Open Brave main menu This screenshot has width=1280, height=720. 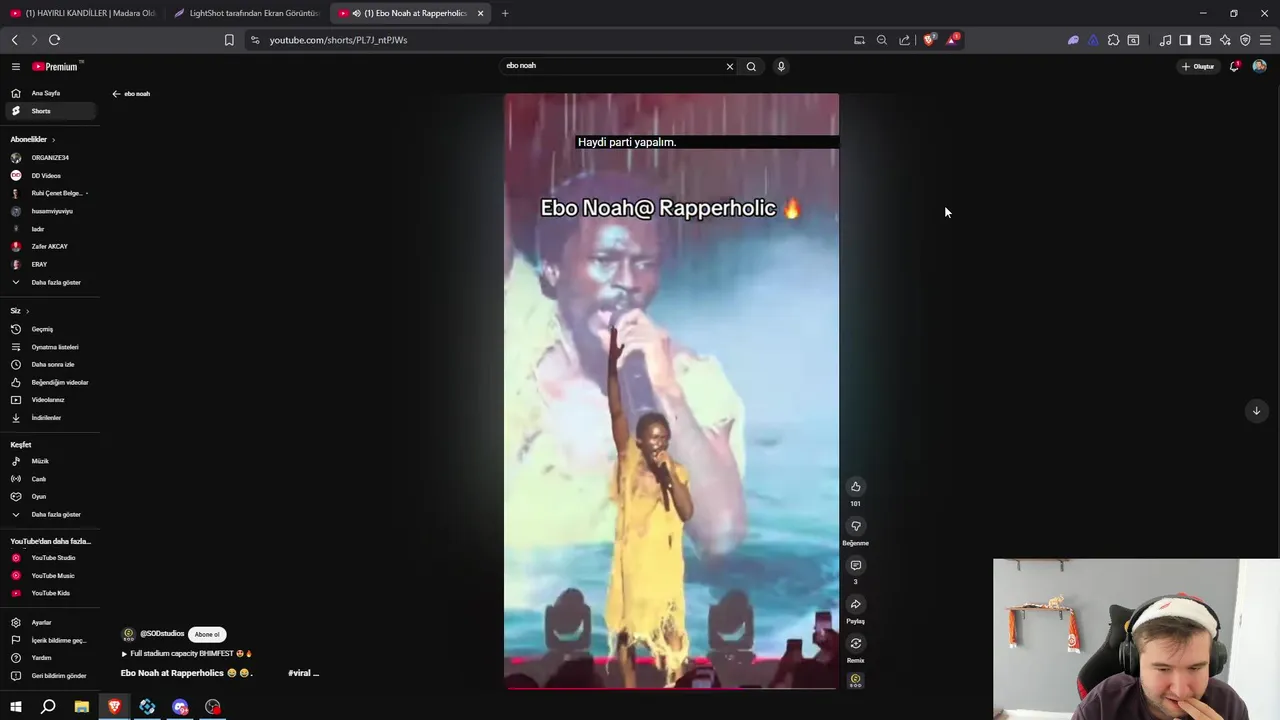click(1265, 40)
